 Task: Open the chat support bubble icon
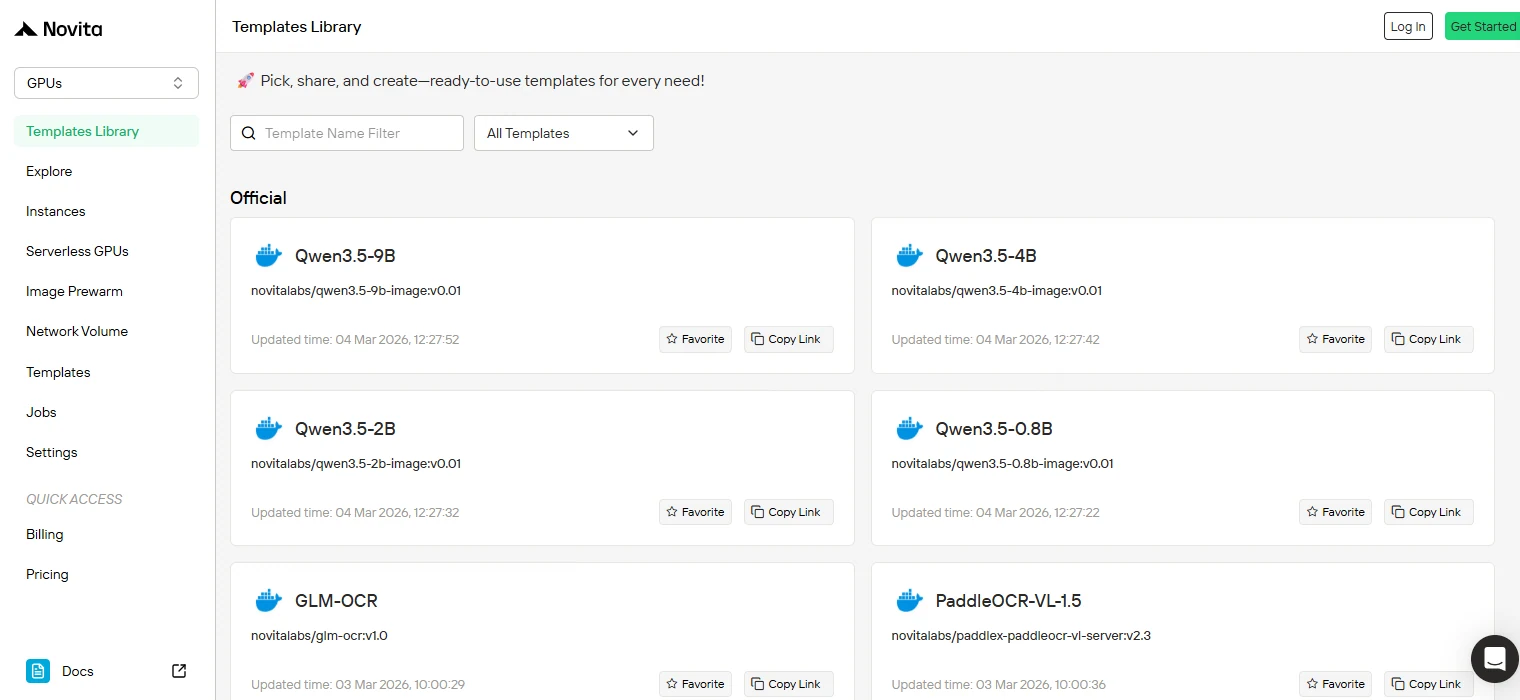click(1495, 659)
